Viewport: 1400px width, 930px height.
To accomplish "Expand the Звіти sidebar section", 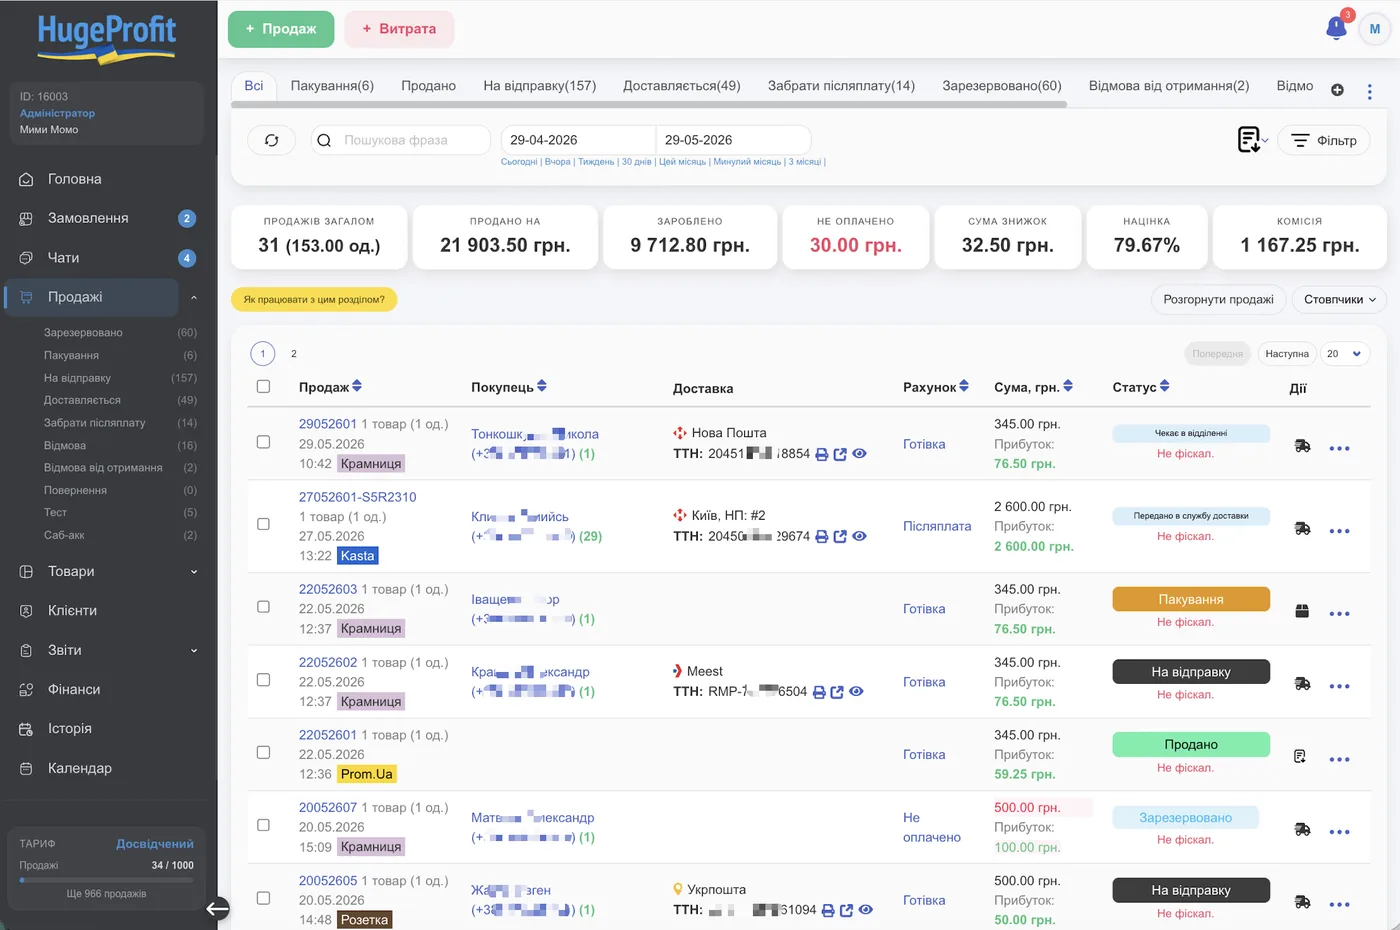I will pos(194,651).
